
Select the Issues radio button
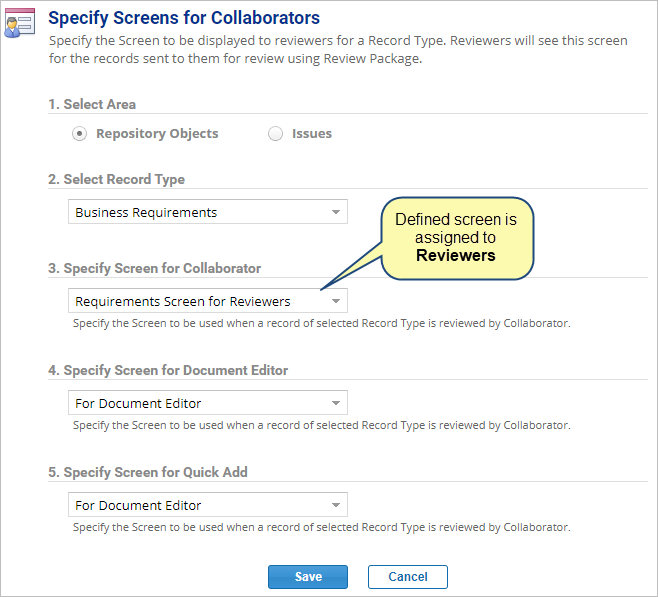275,134
